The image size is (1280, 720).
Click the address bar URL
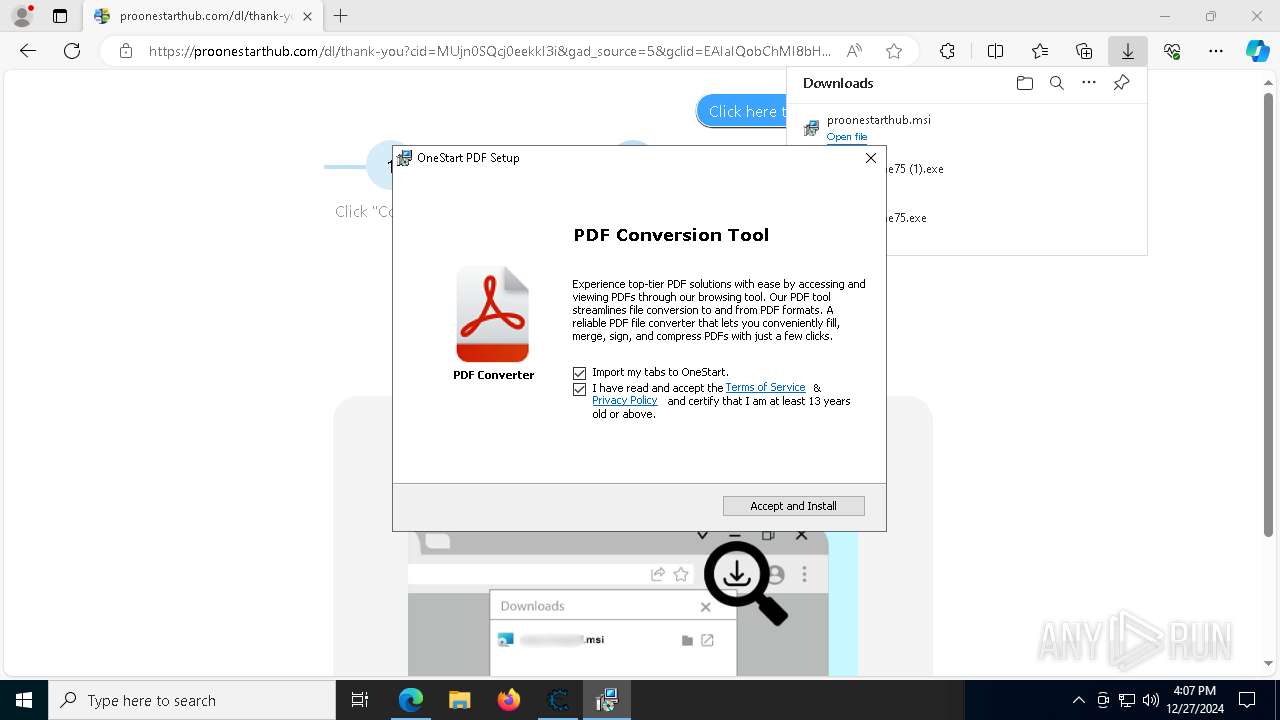489,51
